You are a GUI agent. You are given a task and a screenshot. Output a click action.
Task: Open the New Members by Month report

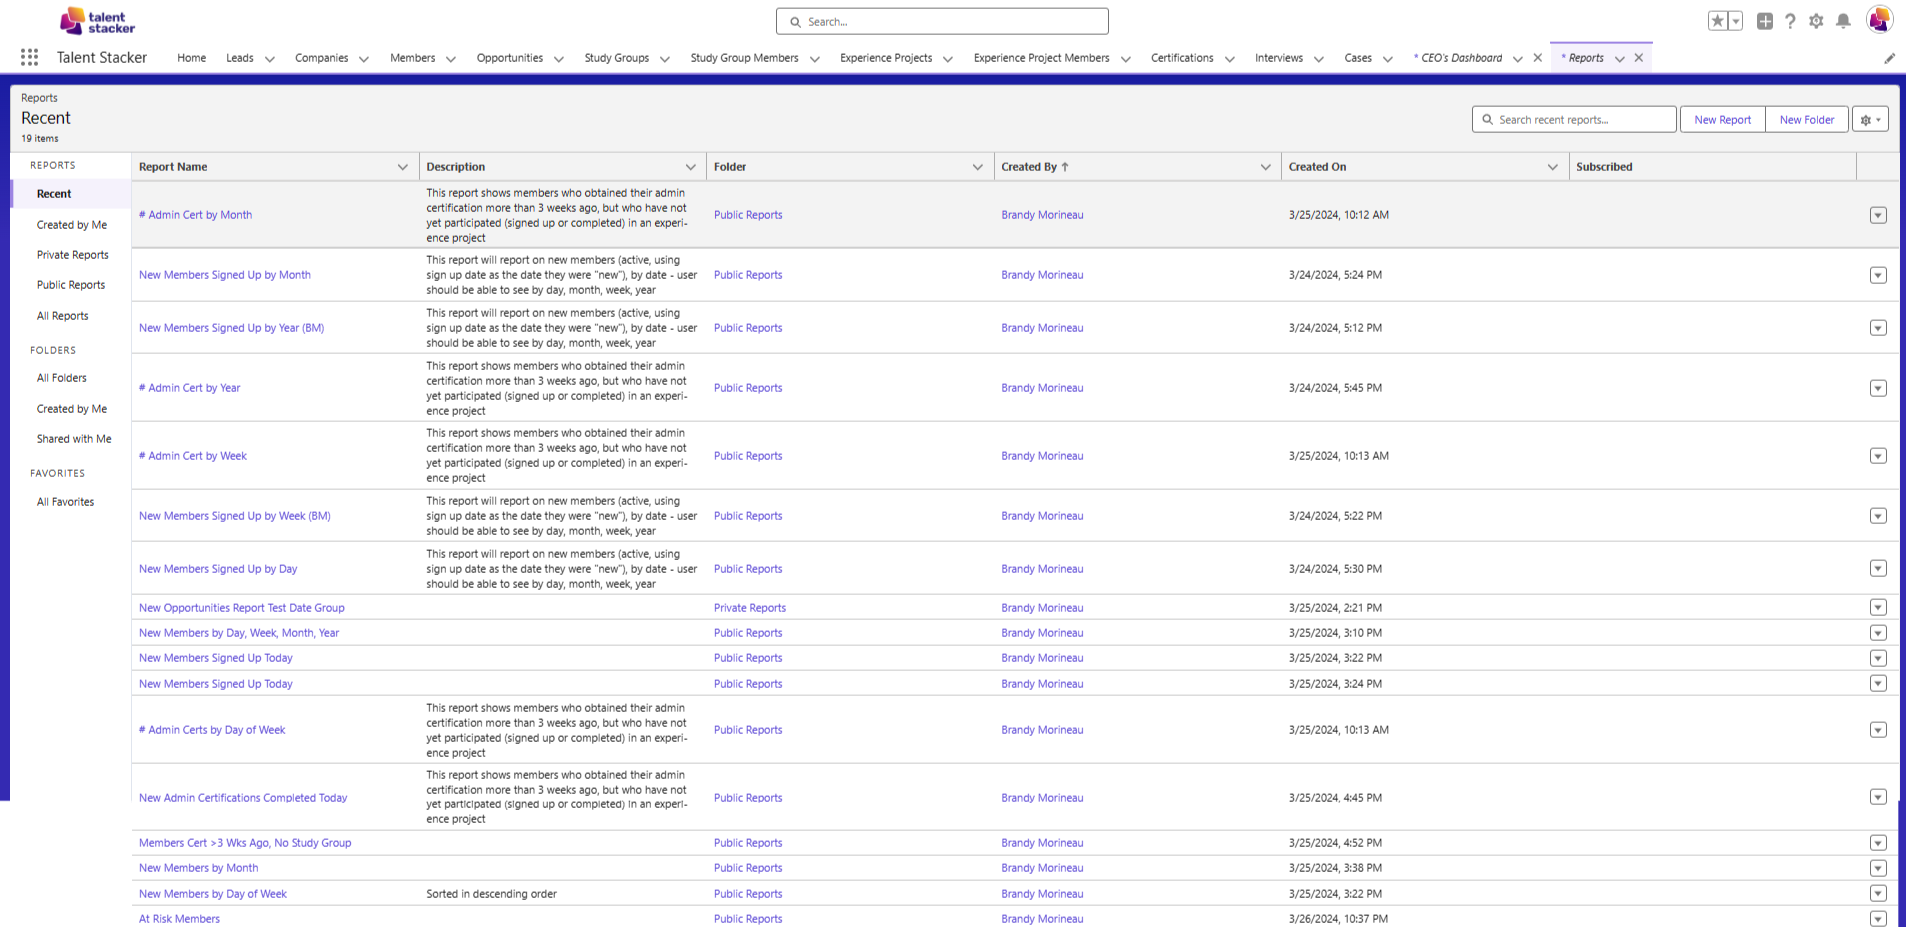pos(198,868)
